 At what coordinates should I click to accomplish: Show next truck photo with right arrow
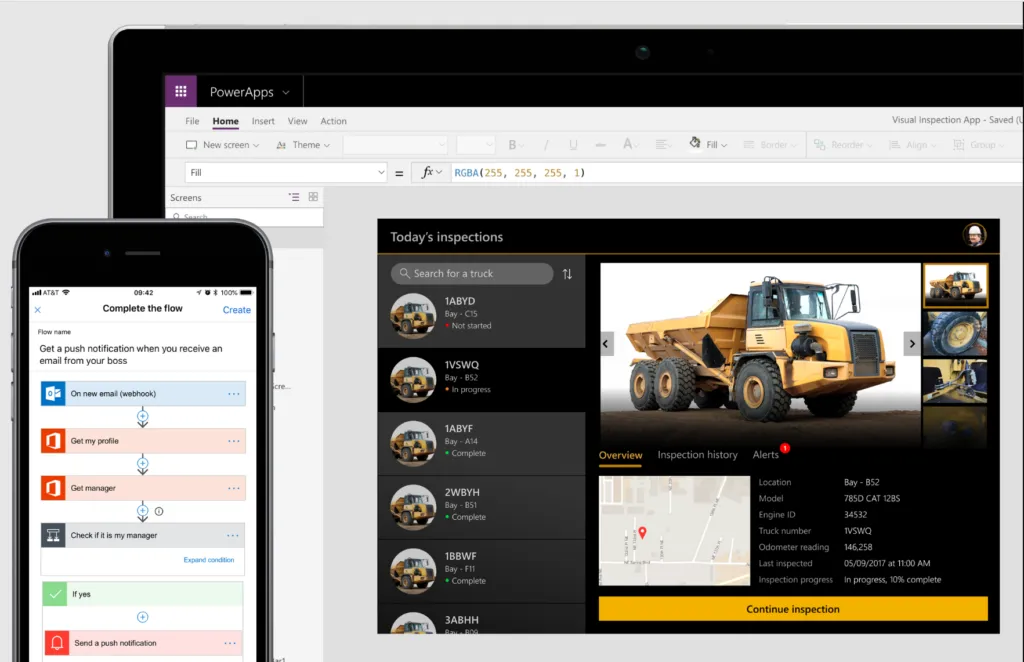pyautogui.click(x=912, y=343)
